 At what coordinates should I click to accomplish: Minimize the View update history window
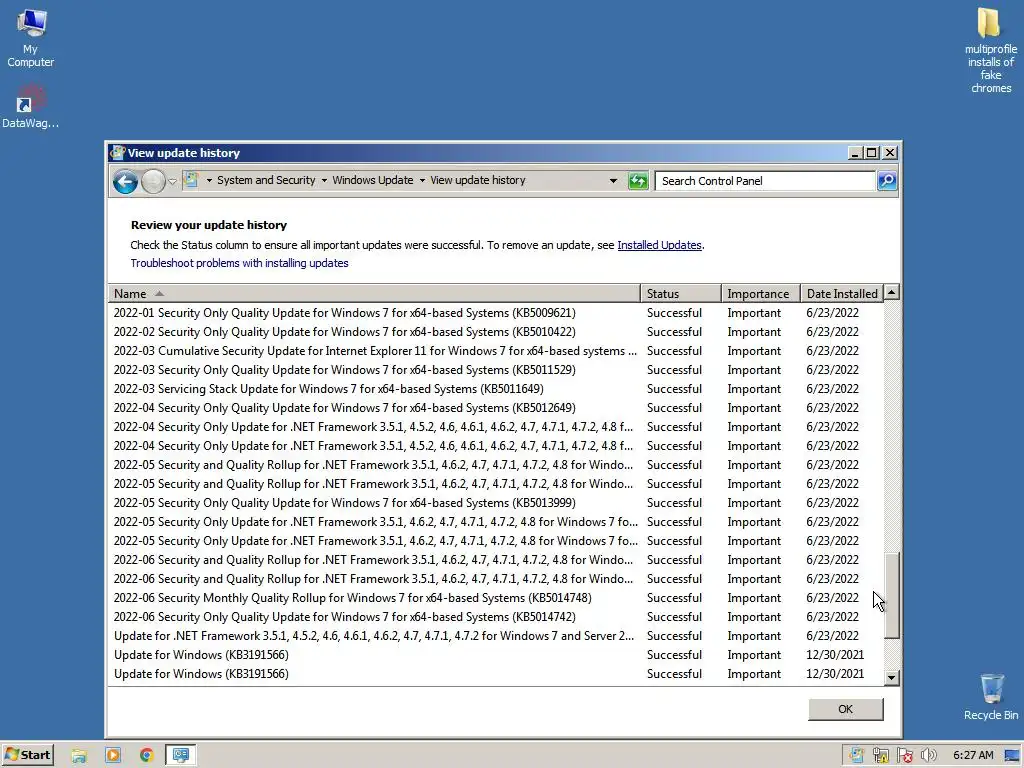(856, 153)
